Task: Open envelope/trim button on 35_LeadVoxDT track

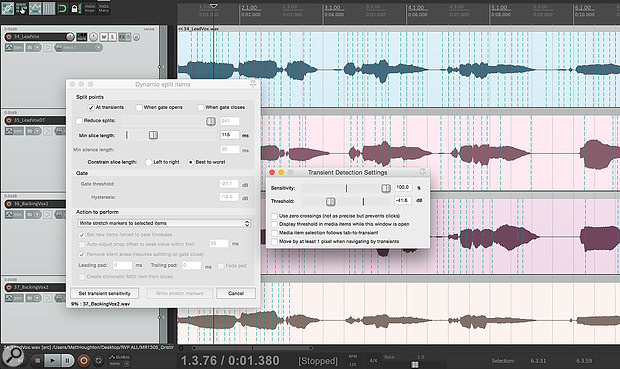Action: point(14,131)
